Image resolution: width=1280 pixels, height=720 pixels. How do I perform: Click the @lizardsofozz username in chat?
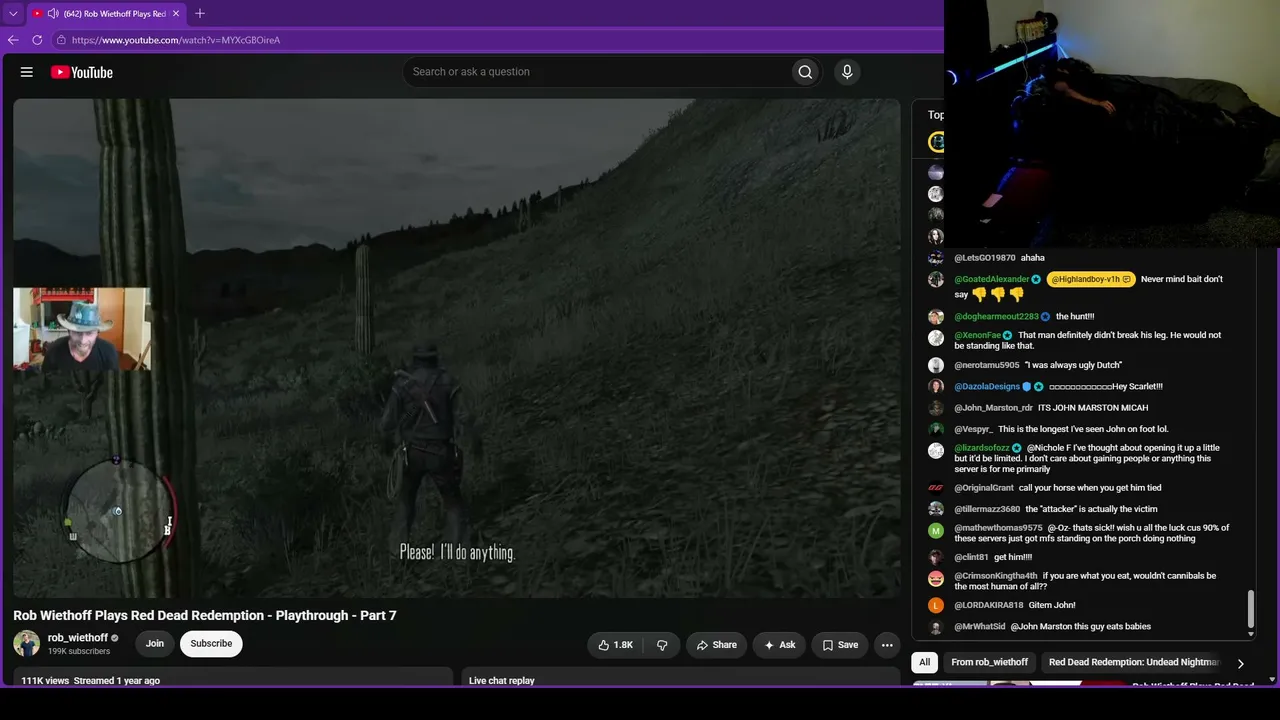click(982, 448)
